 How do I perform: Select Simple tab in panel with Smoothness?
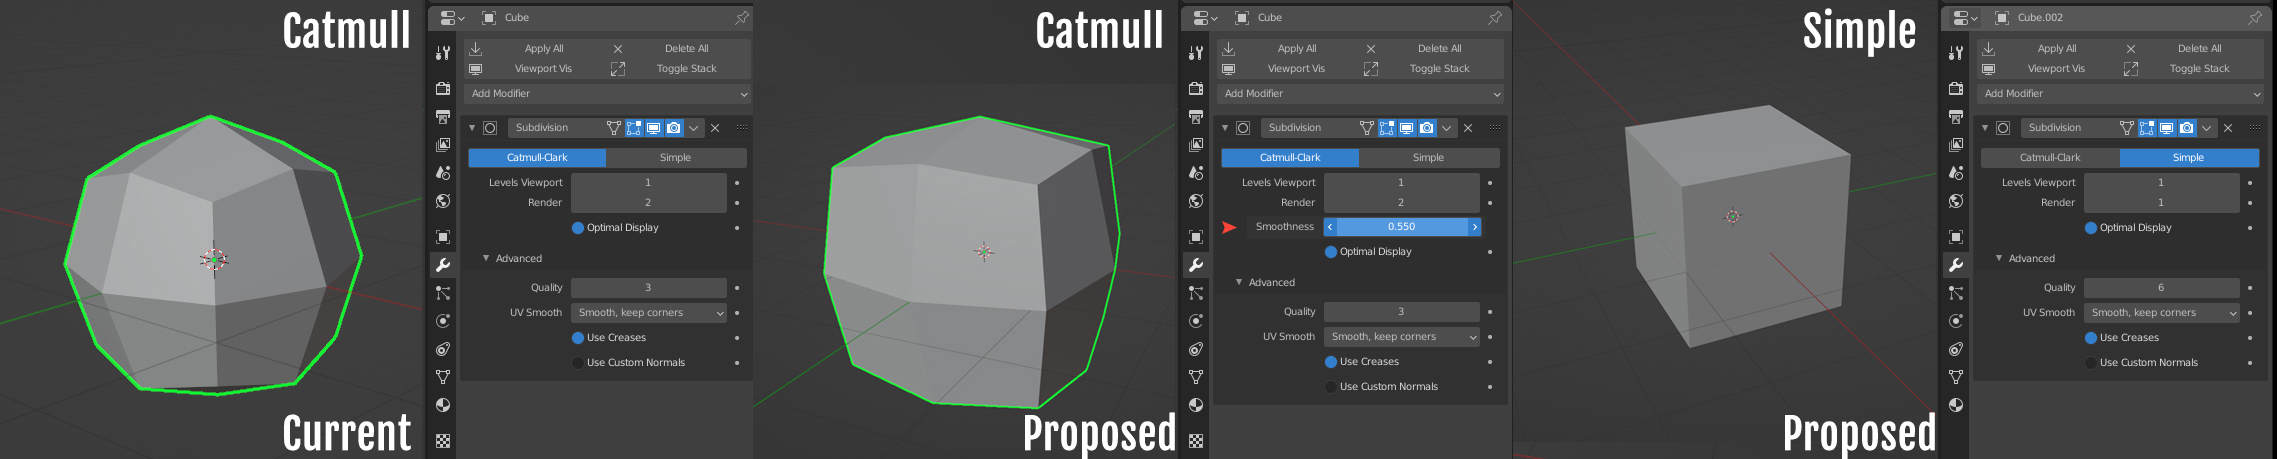pyautogui.click(x=1429, y=158)
